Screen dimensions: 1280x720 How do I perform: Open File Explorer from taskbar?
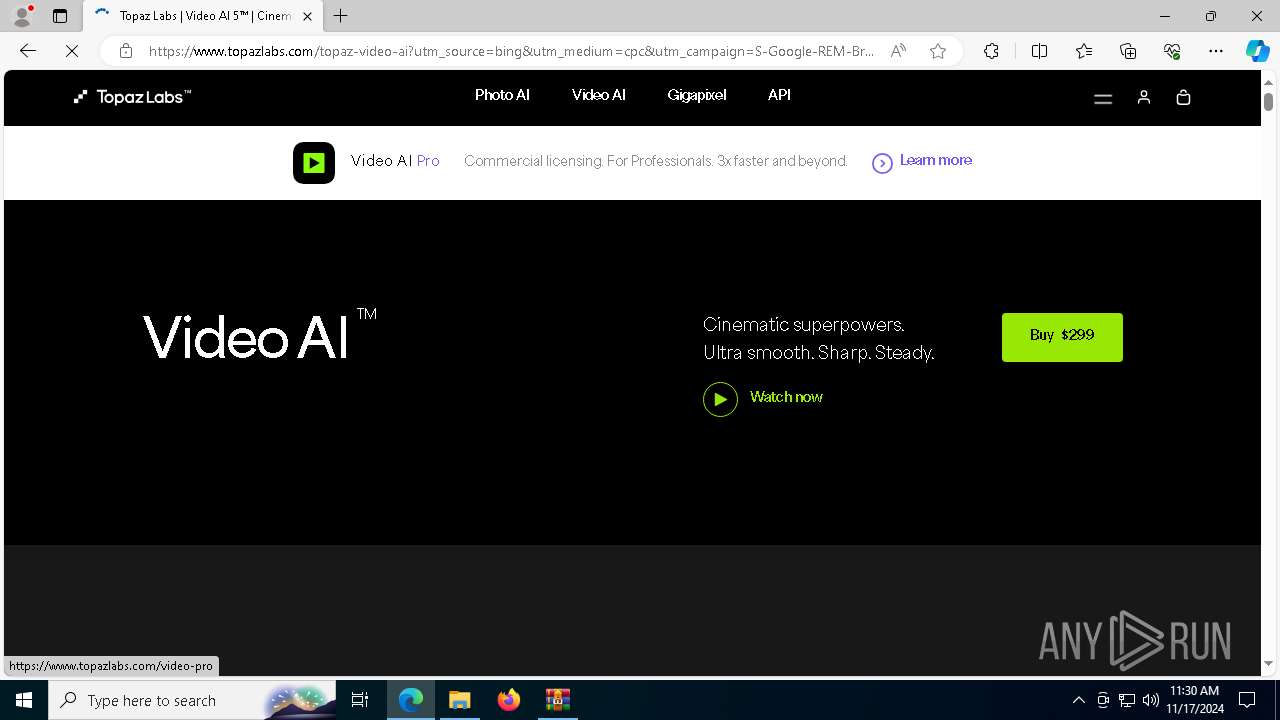point(460,700)
